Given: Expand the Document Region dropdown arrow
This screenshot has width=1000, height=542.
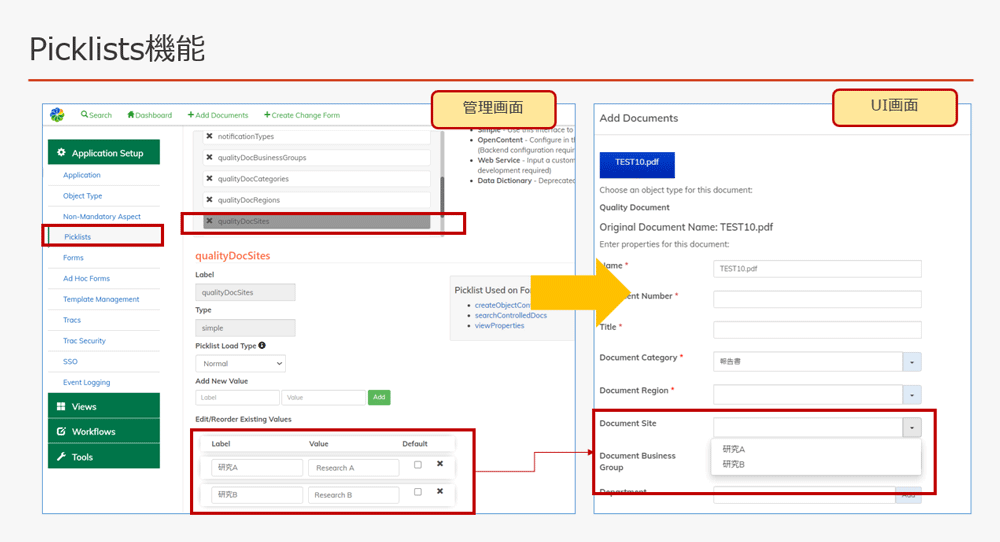Looking at the screenshot, I should [912, 395].
